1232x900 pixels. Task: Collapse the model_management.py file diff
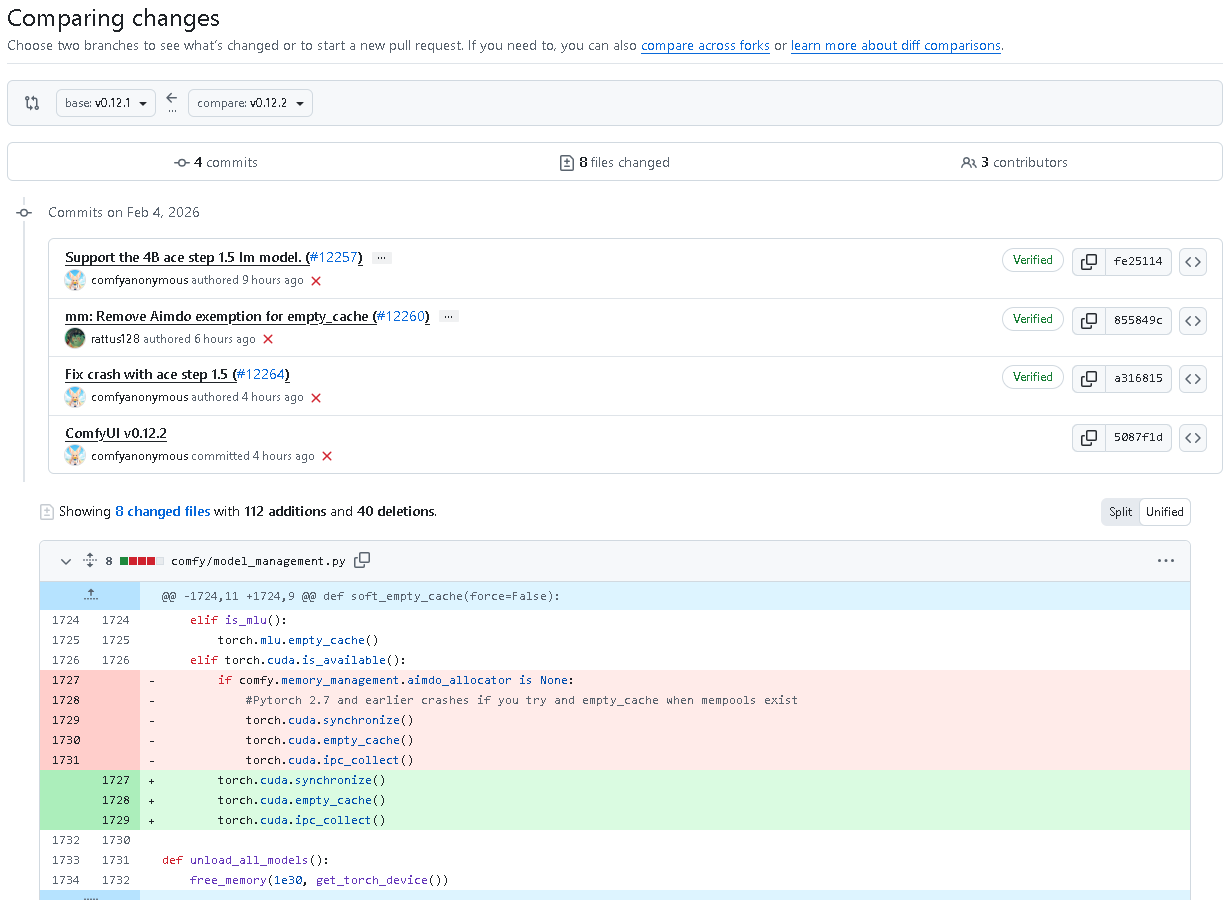66,561
